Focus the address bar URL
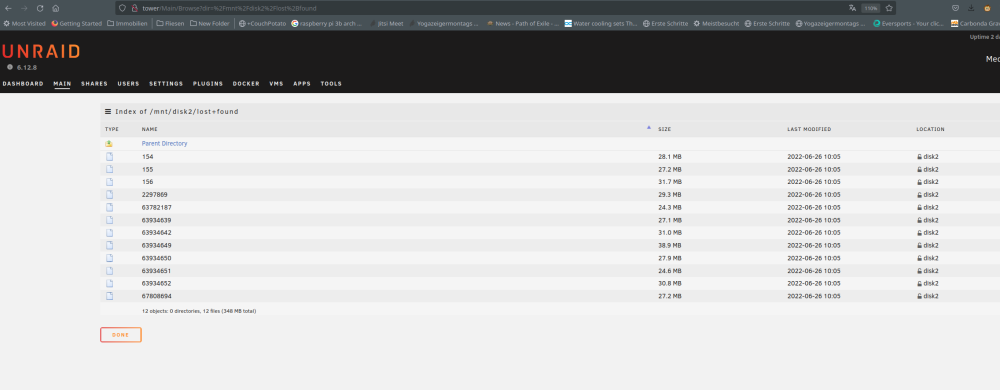1000x390 pixels. 230,8
